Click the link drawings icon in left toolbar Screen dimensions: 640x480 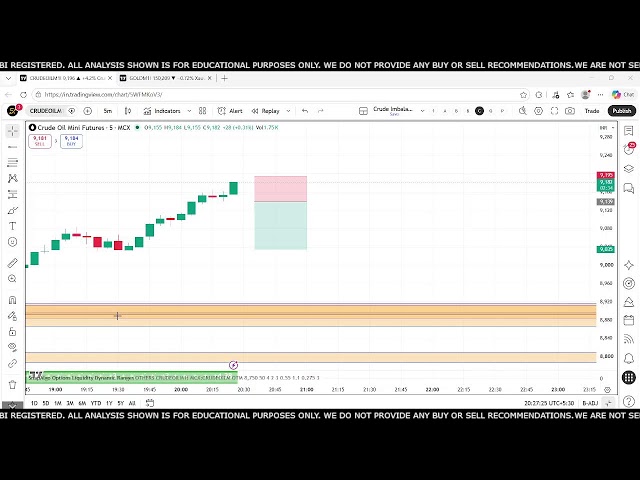(x=13, y=363)
